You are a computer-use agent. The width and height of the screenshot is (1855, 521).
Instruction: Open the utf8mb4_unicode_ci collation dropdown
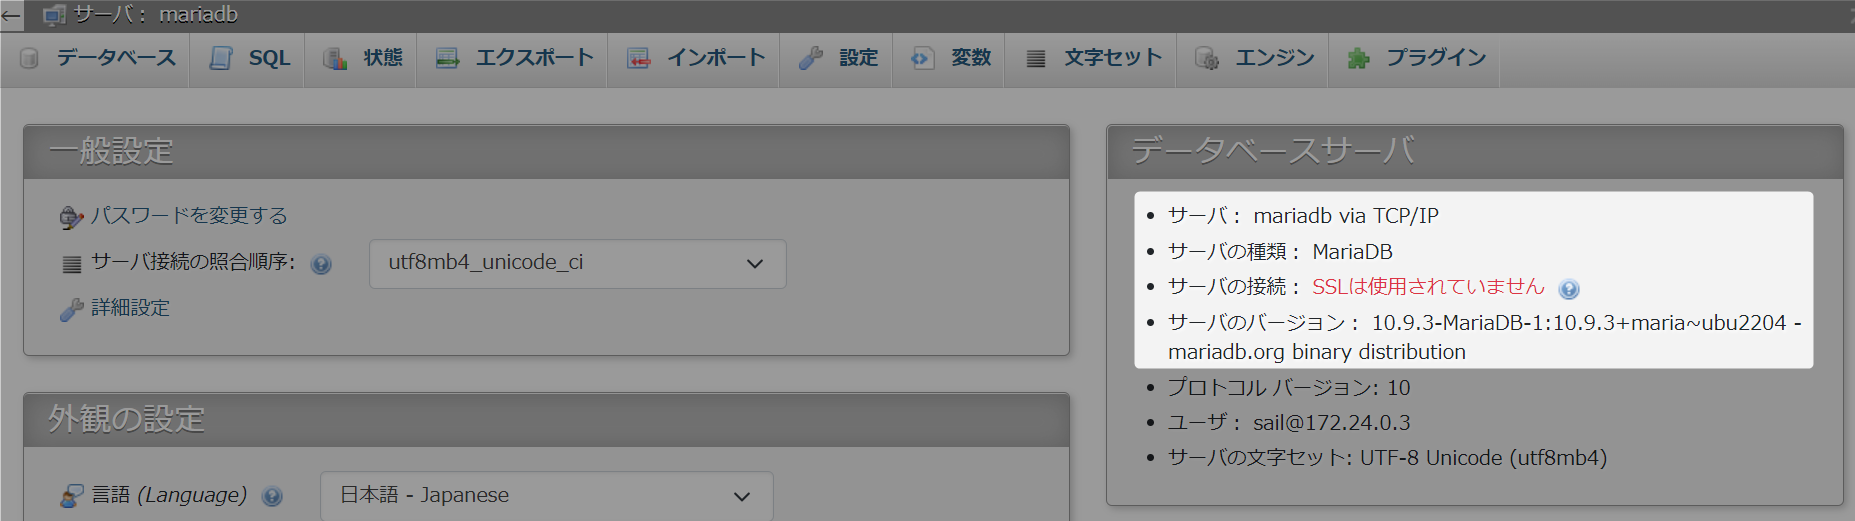578,264
